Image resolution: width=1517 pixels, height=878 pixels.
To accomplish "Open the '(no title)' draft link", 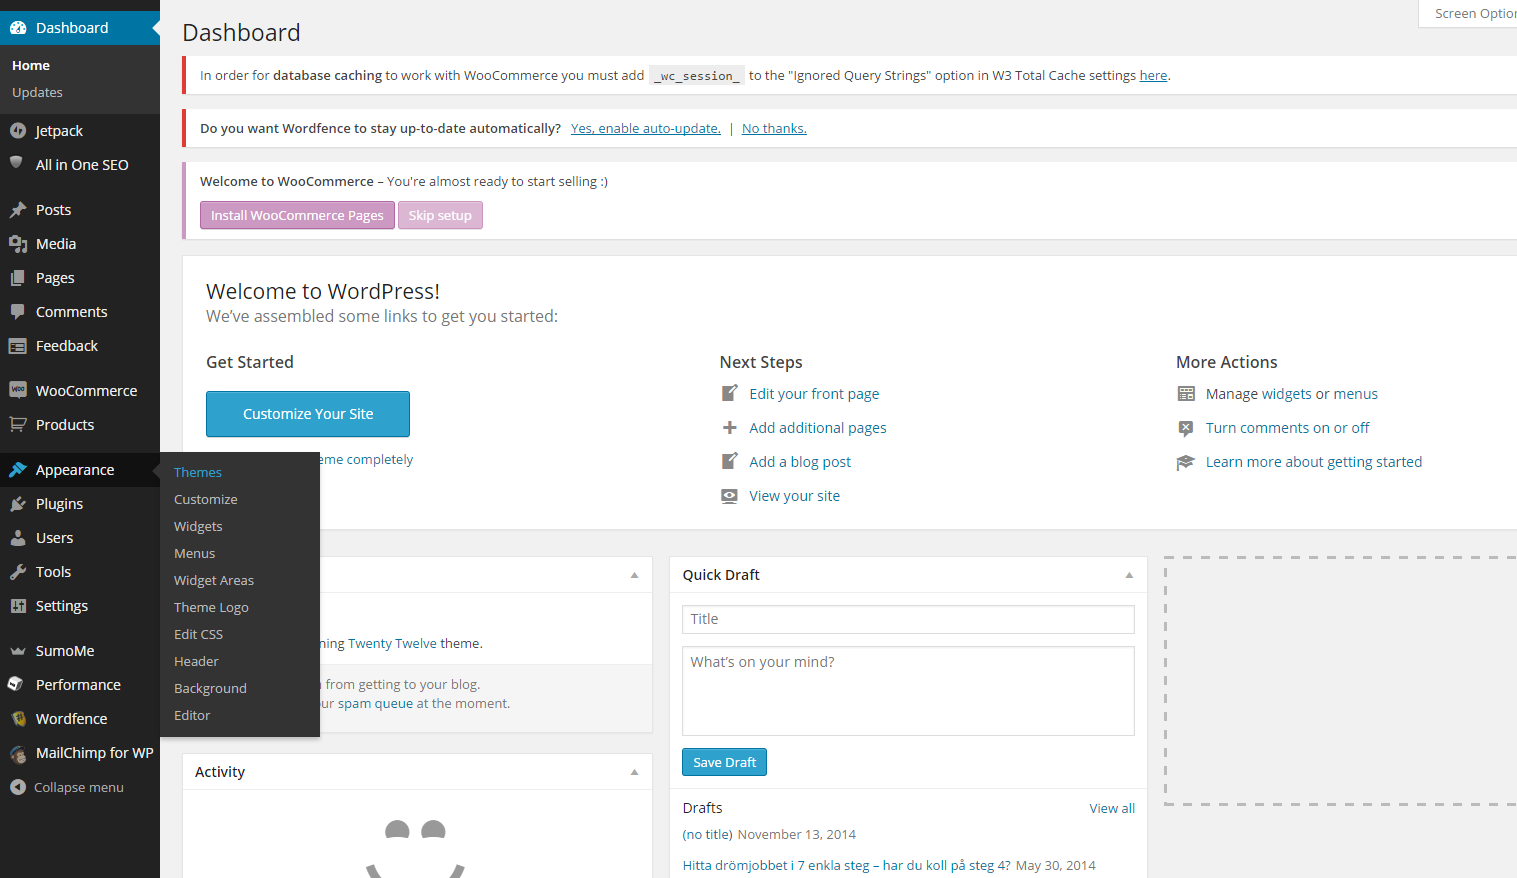I will tap(708, 834).
